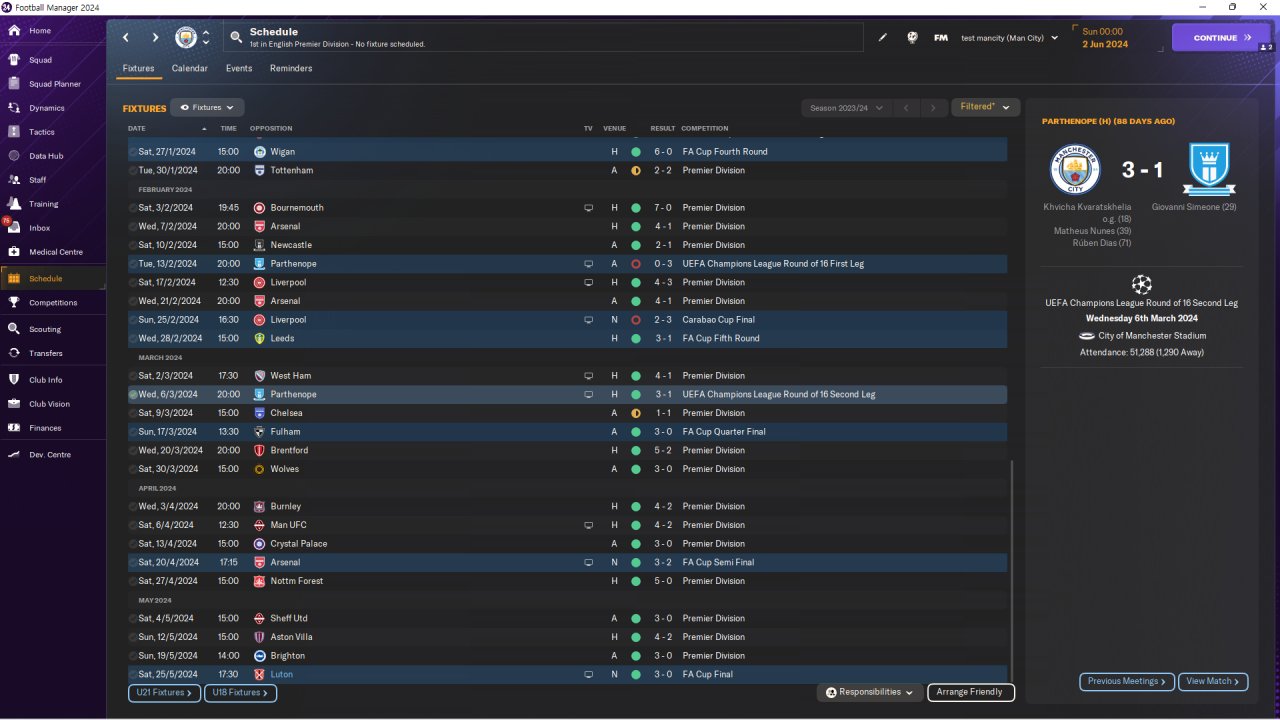The height and width of the screenshot is (720, 1280).
Task: Switch to the Reminders tab
Action: [x=291, y=69]
